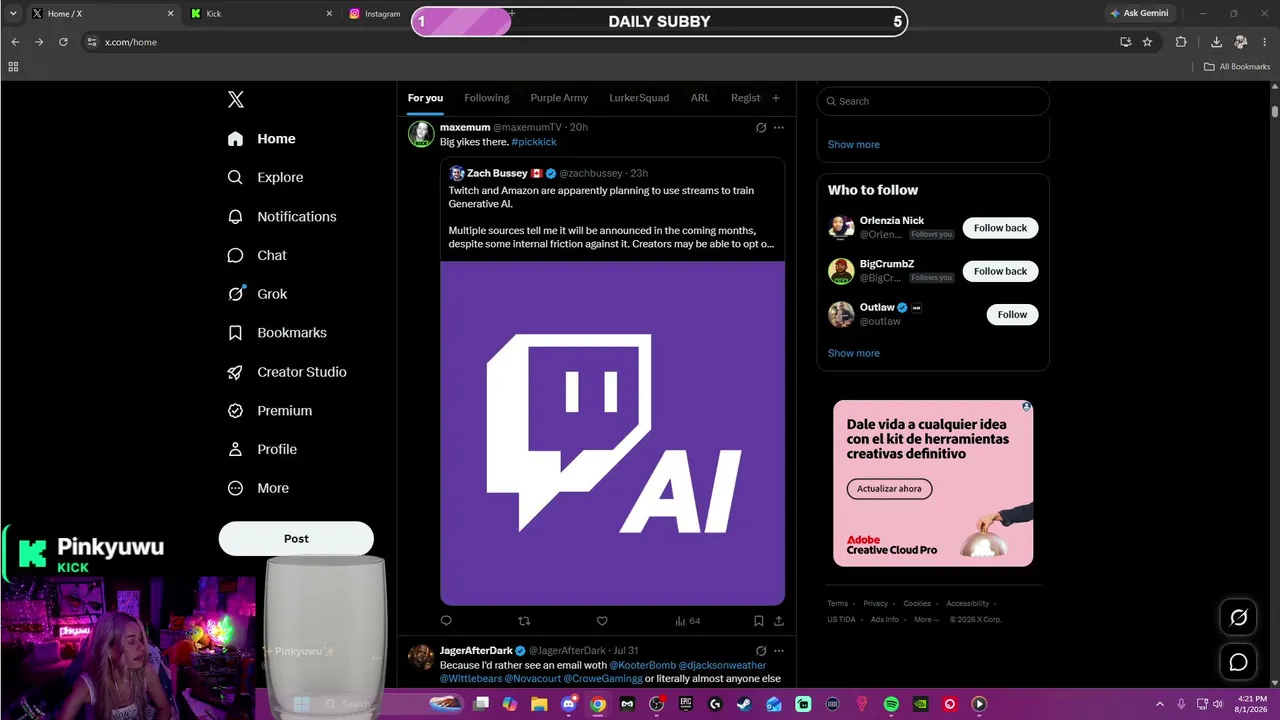1280x720 pixels.
Task: Click the Grok icon on maxemum's post
Action: (x=761, y=128)
